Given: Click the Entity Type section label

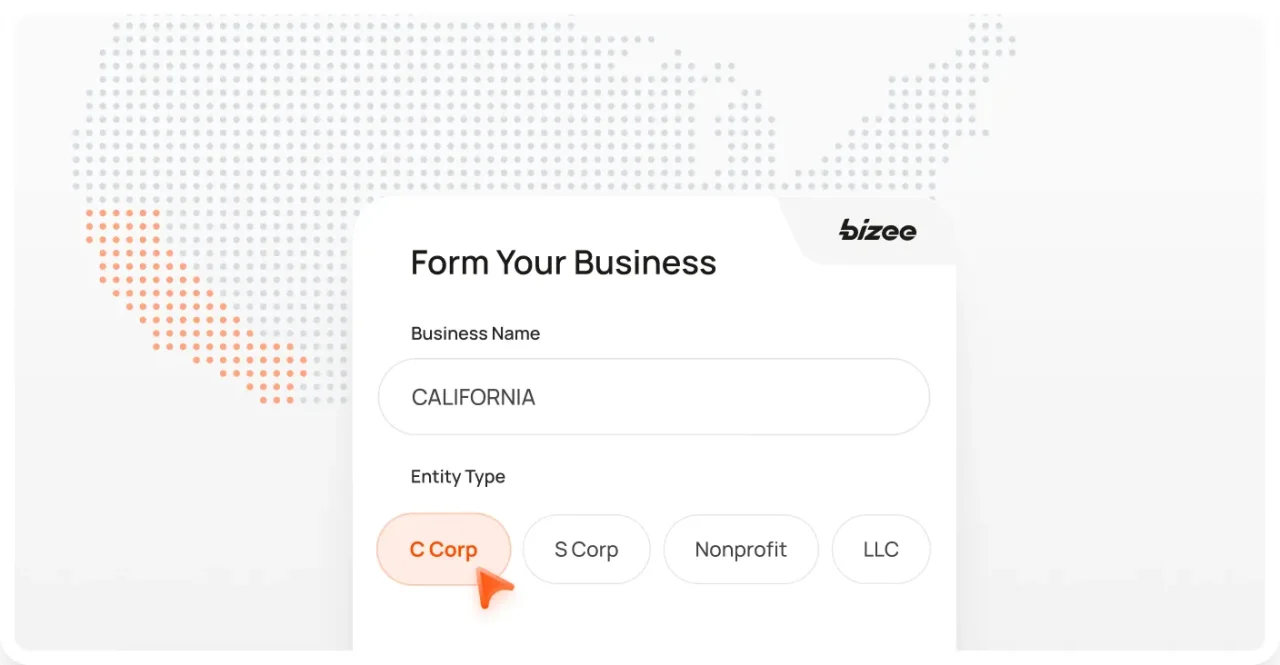Looking at the screenshot, I should click(457, 477).
